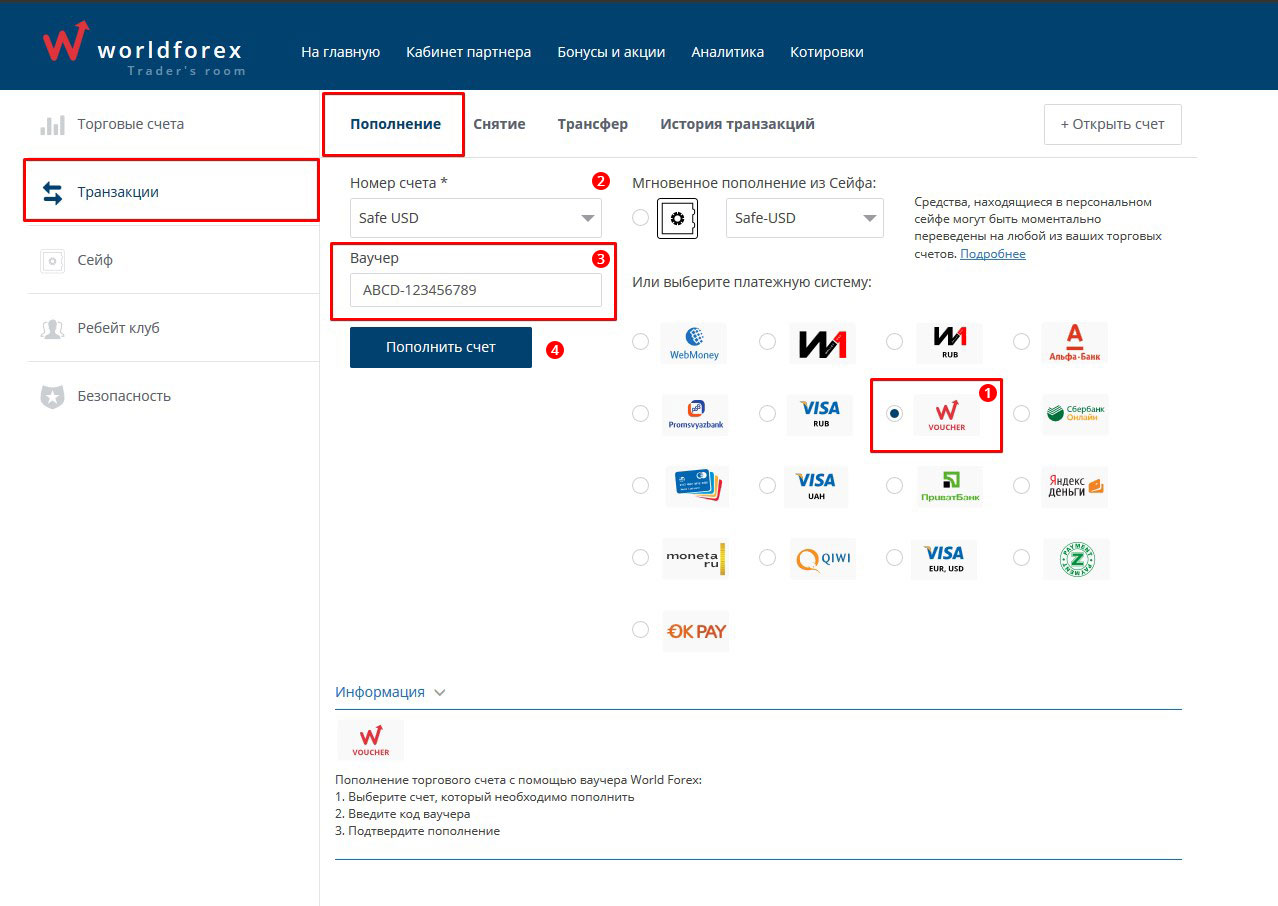Image resolution: width=1278 pixels, height=906 pixels.
Task: Open Кабинет партнера menu item
Action: pos(469,52)
